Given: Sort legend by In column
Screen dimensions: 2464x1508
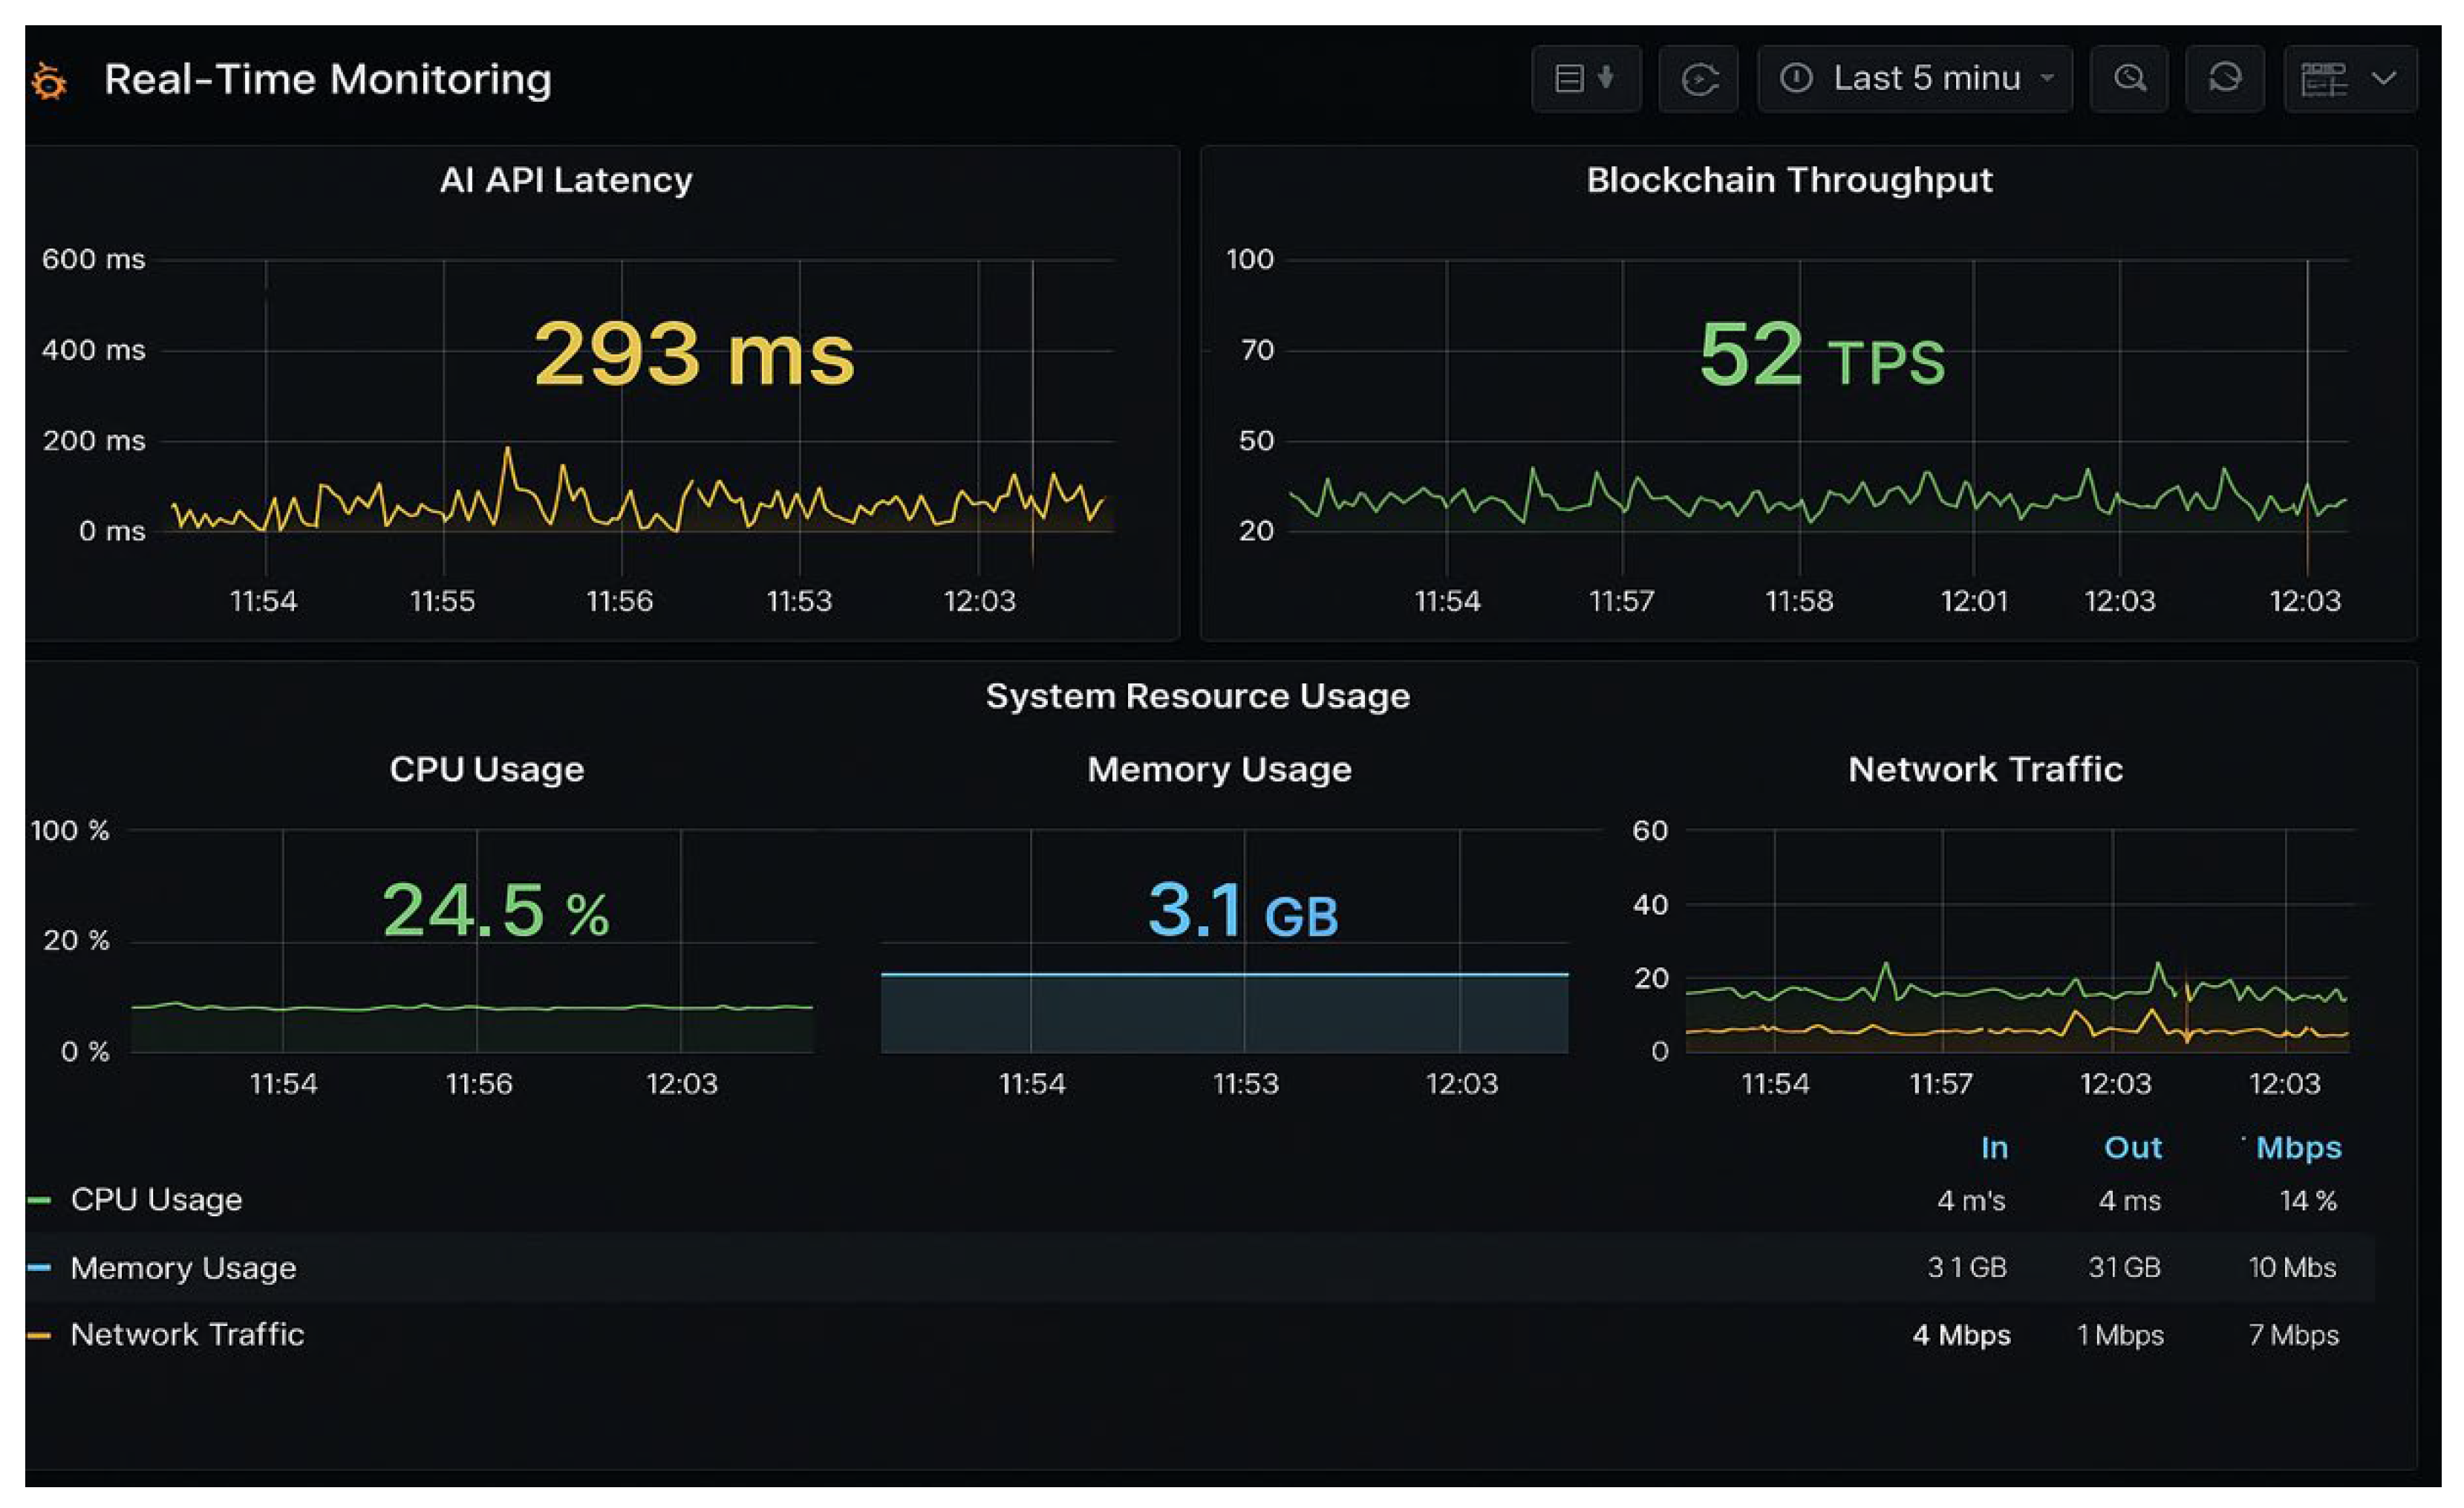Looking at the screenshot, I should tap(1994, 1148).
